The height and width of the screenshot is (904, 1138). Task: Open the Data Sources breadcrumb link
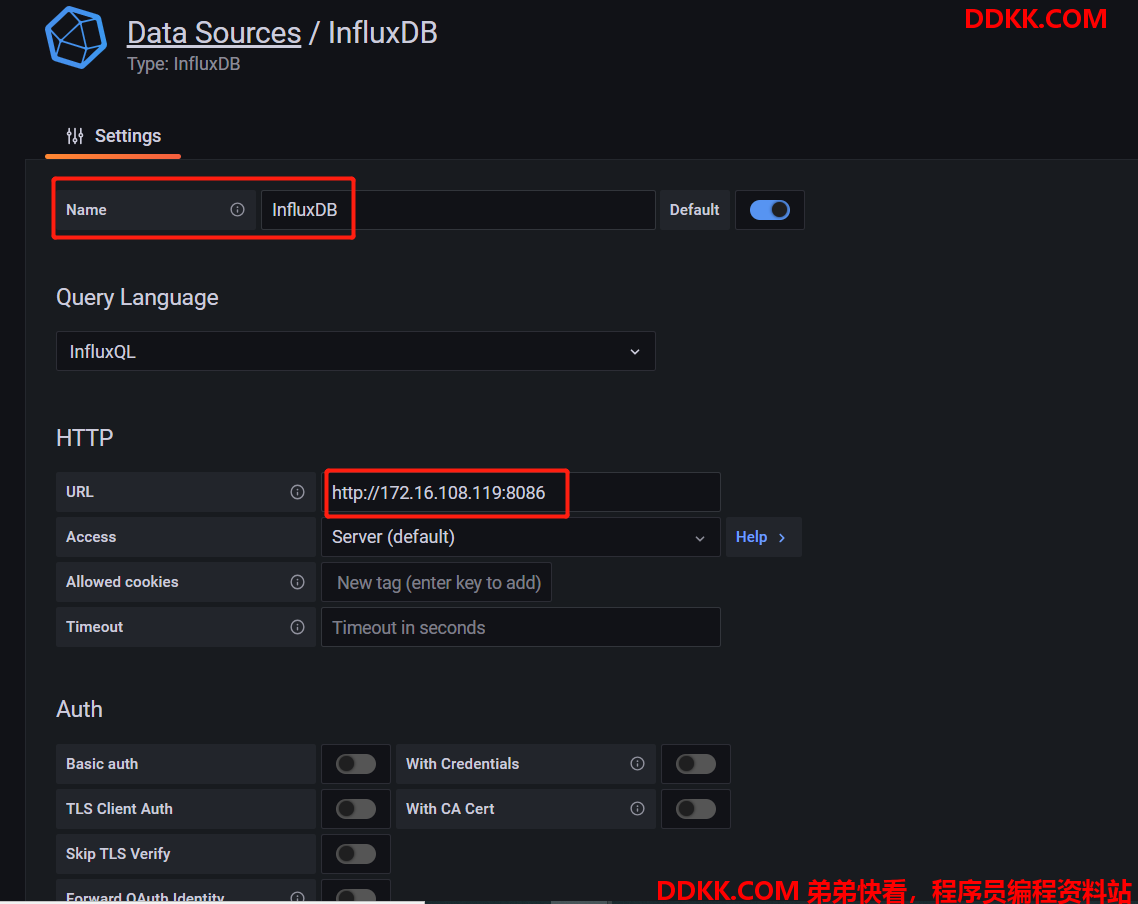(x=214, y=33)
